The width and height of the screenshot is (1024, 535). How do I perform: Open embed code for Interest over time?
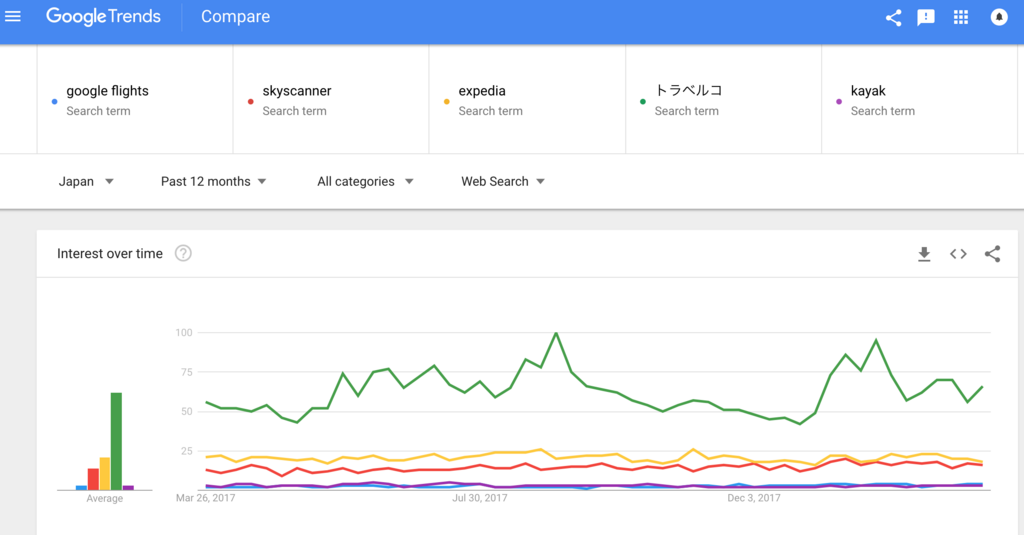[x=958, y=254]
